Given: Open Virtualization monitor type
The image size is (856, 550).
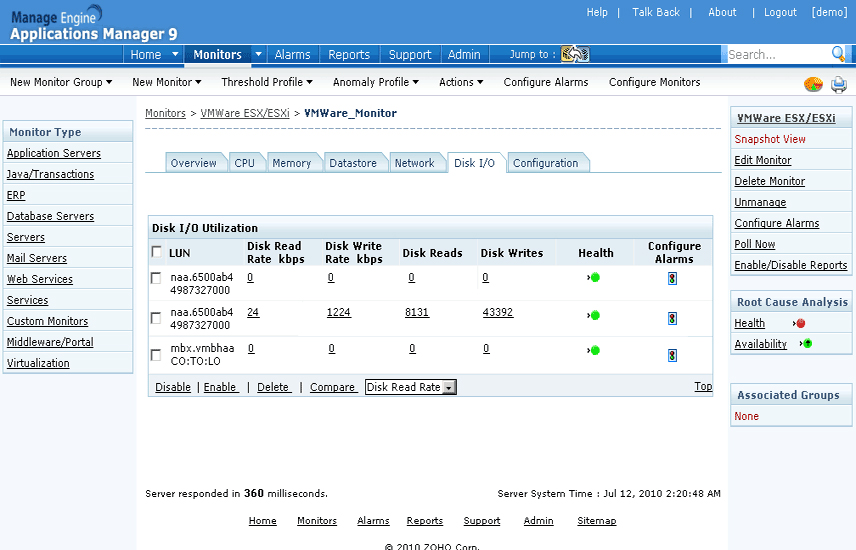Looking at the screenshot, I should tap(38, 363).
